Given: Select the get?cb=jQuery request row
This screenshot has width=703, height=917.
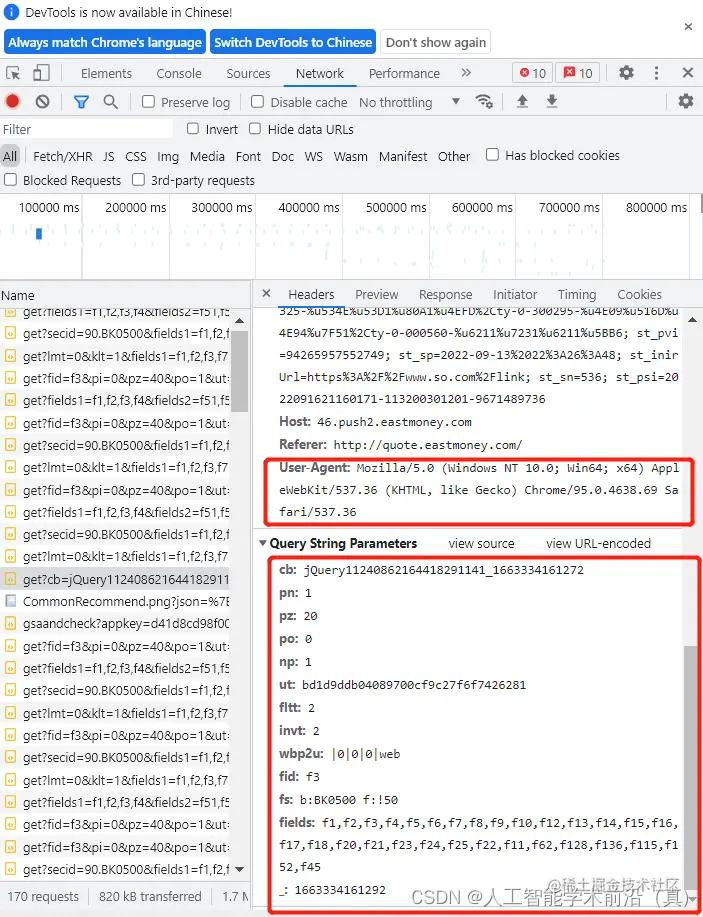Looking at the screenshot, I should [116, 579].
